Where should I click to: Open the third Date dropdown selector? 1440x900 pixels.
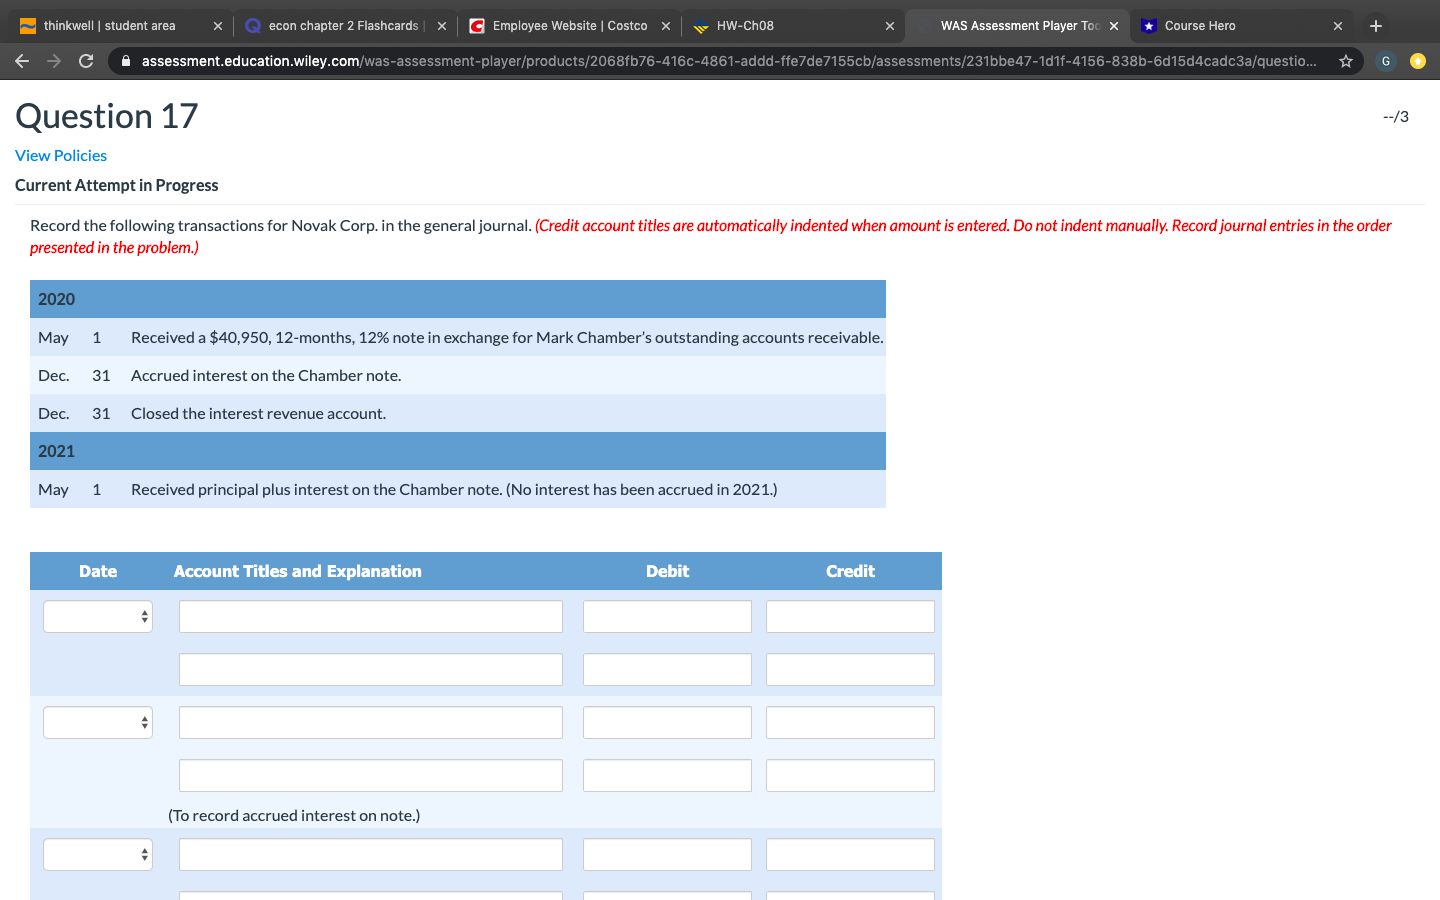tap(97, 854)
